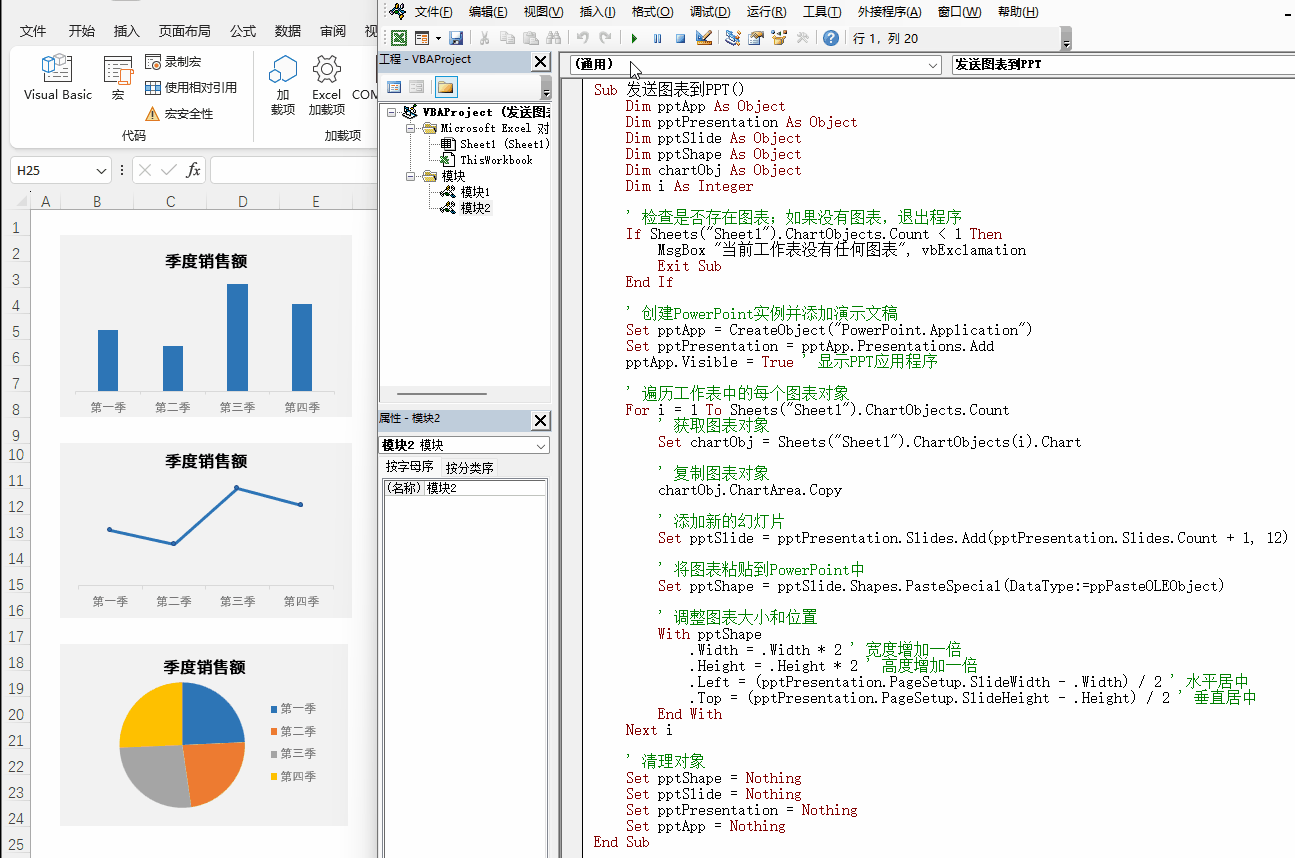Open the 运行(R) menu
Image resolution: width=1295 pixels, height=858 pixels.
(x=766, y=12)
